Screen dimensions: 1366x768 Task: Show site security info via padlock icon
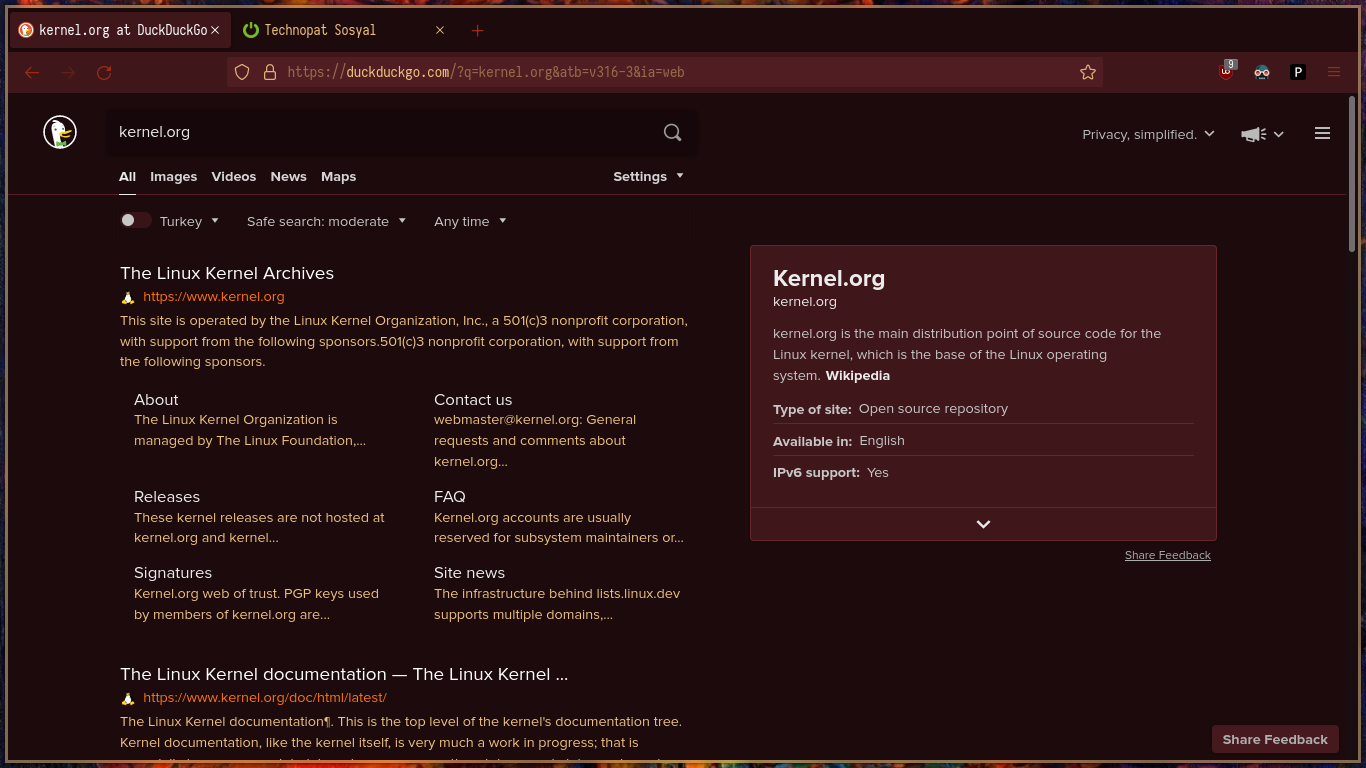269,72
